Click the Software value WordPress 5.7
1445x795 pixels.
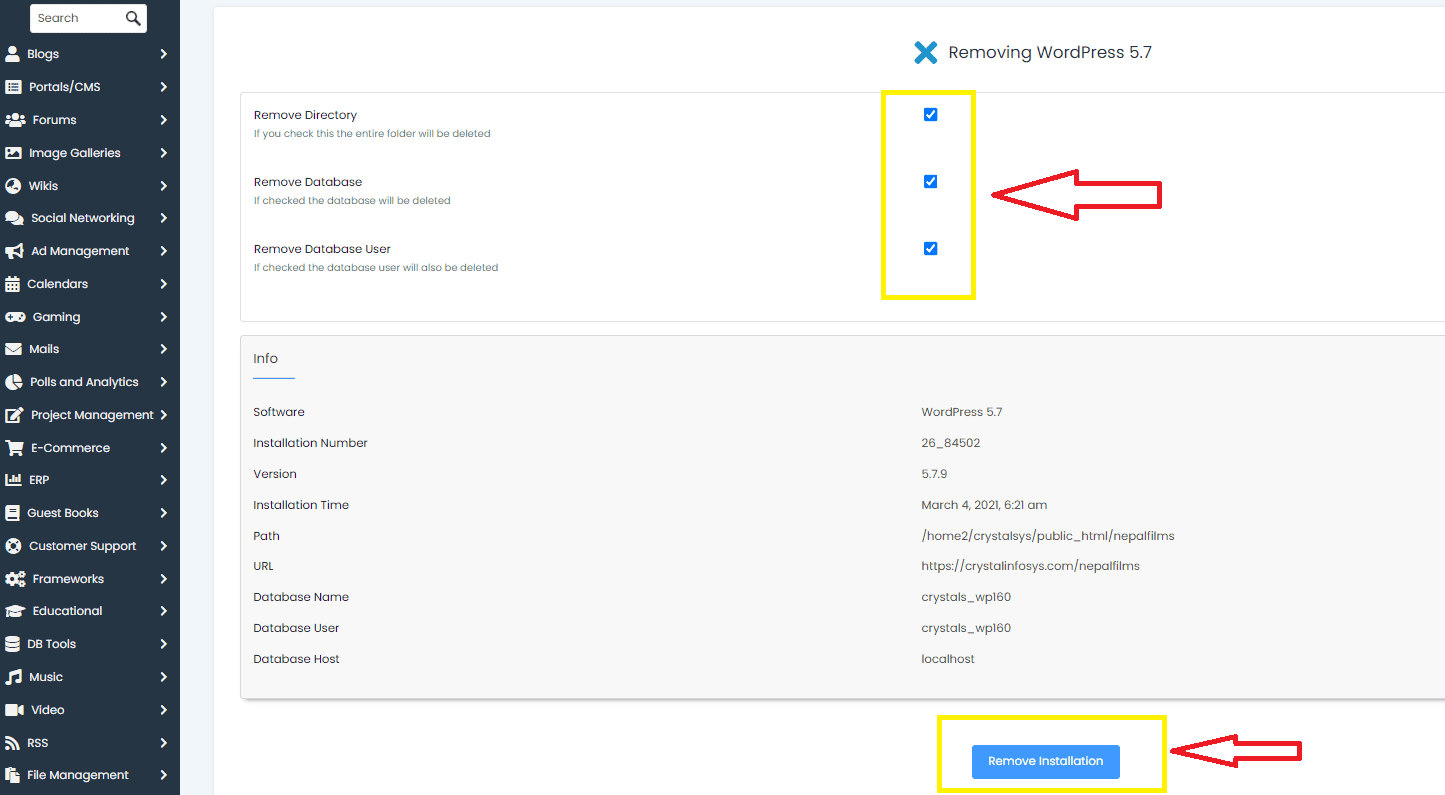pos(962,412)
